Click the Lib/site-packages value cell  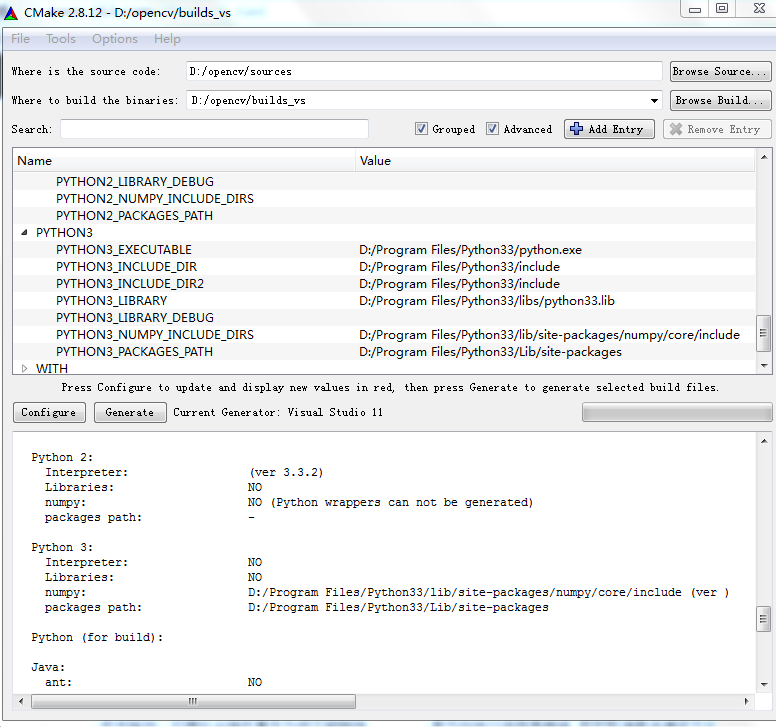point(490,351)
